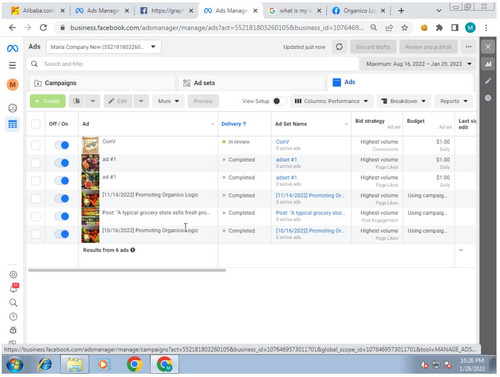Click the green Create button
The width and height of the screenshot is (500, 377).
[47, 101]
